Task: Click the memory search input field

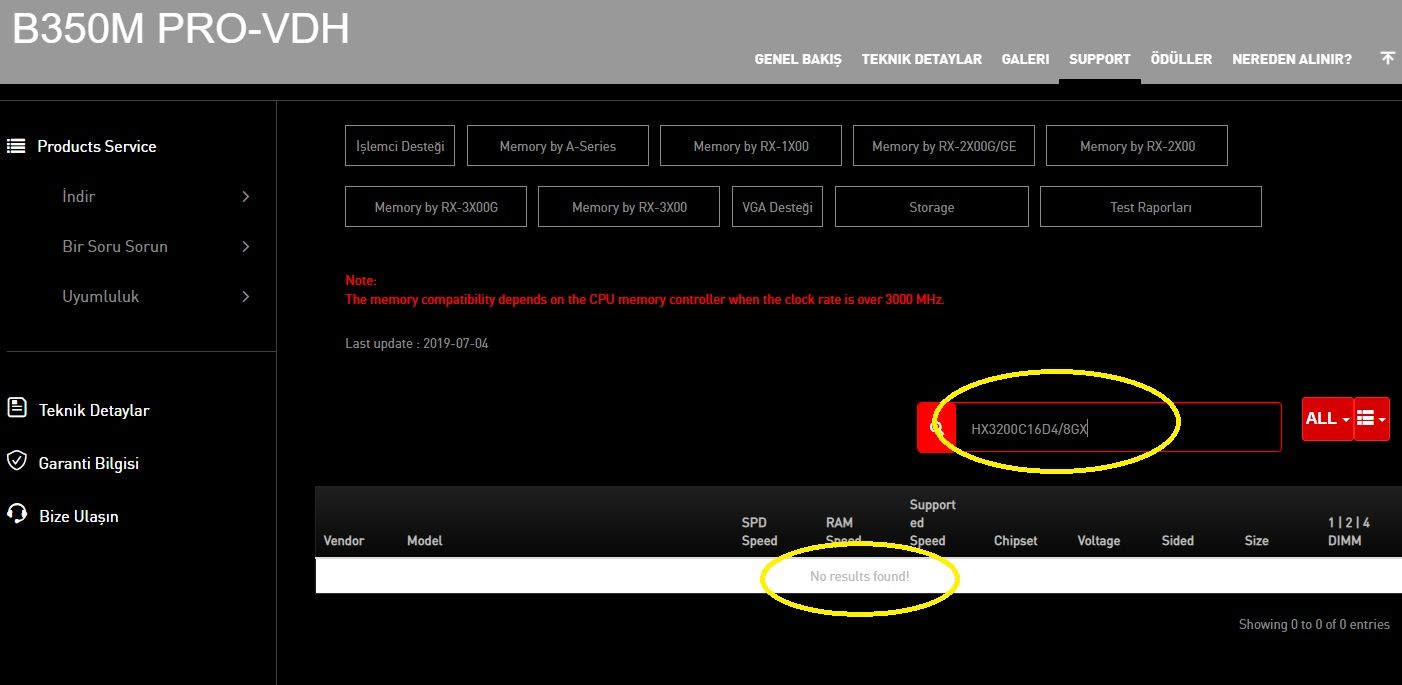Action: coord(1118,428)
